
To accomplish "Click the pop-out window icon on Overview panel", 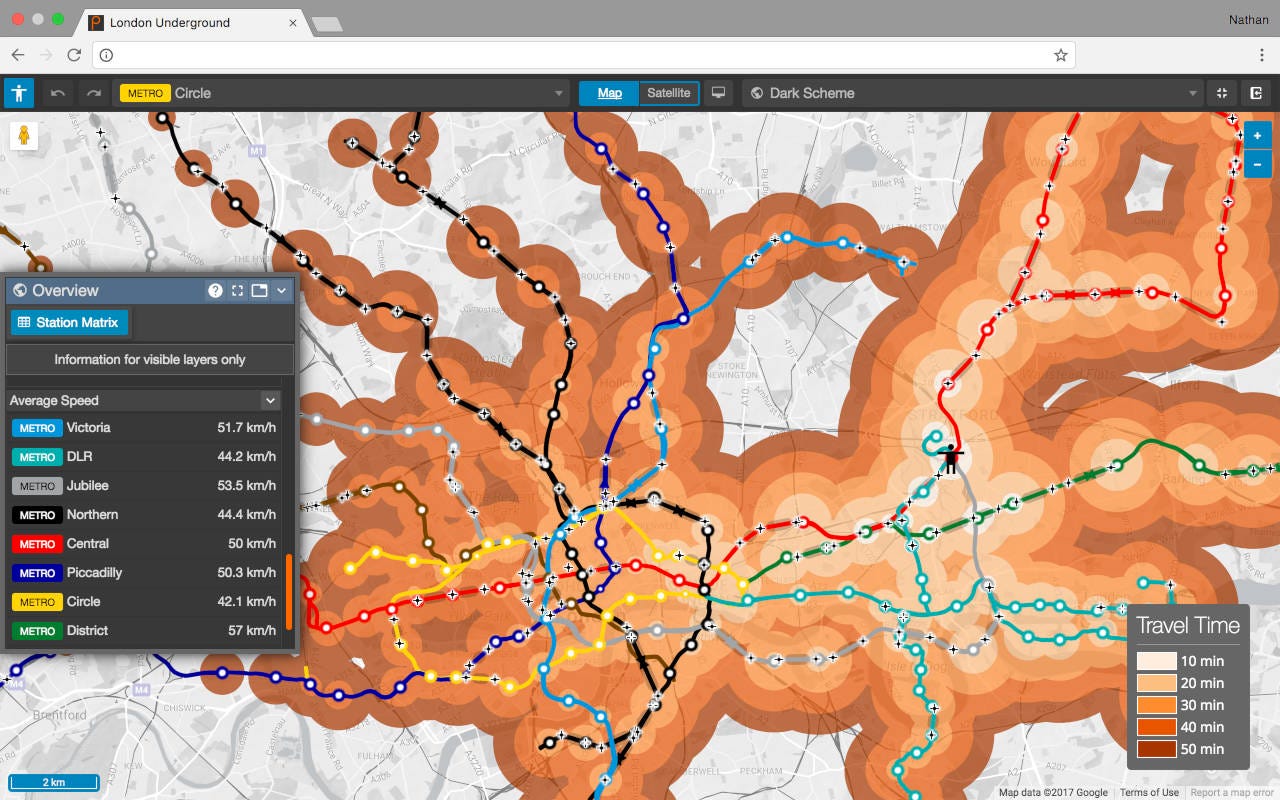I will (x=261, y=290).
